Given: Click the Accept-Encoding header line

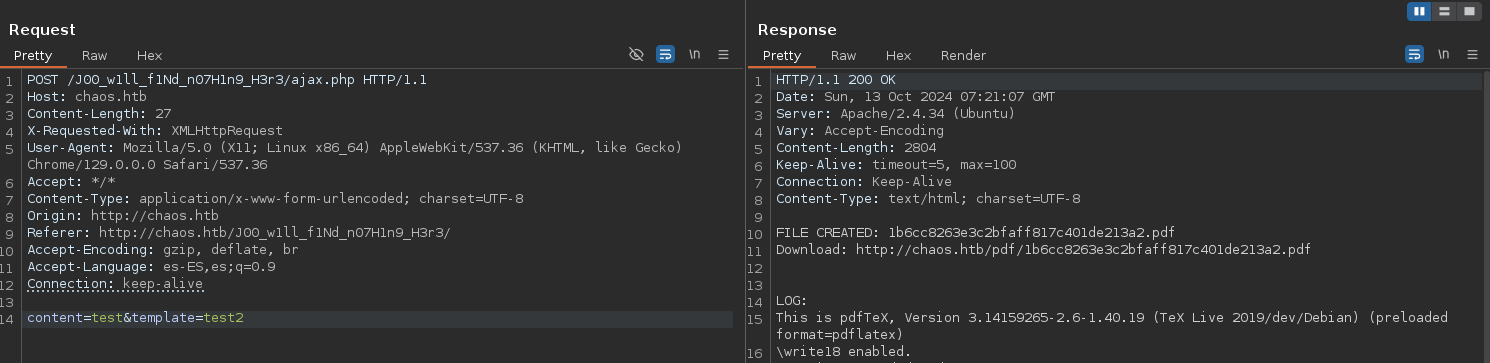Looking at the screenshot, I should coord(163,249).
